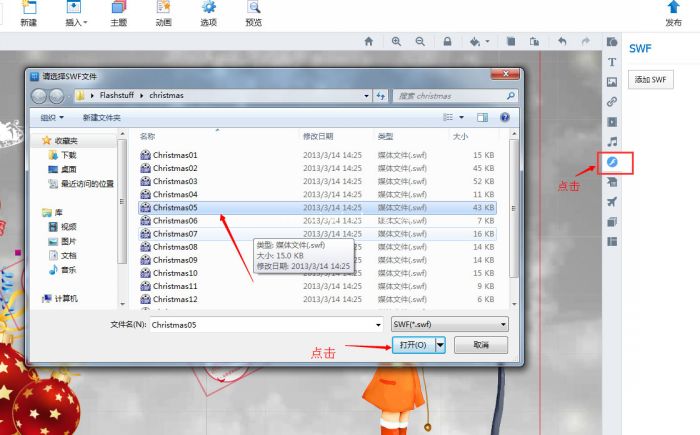
Task: Click 新建文件夹 (New folder)
Action: [101, 117]
